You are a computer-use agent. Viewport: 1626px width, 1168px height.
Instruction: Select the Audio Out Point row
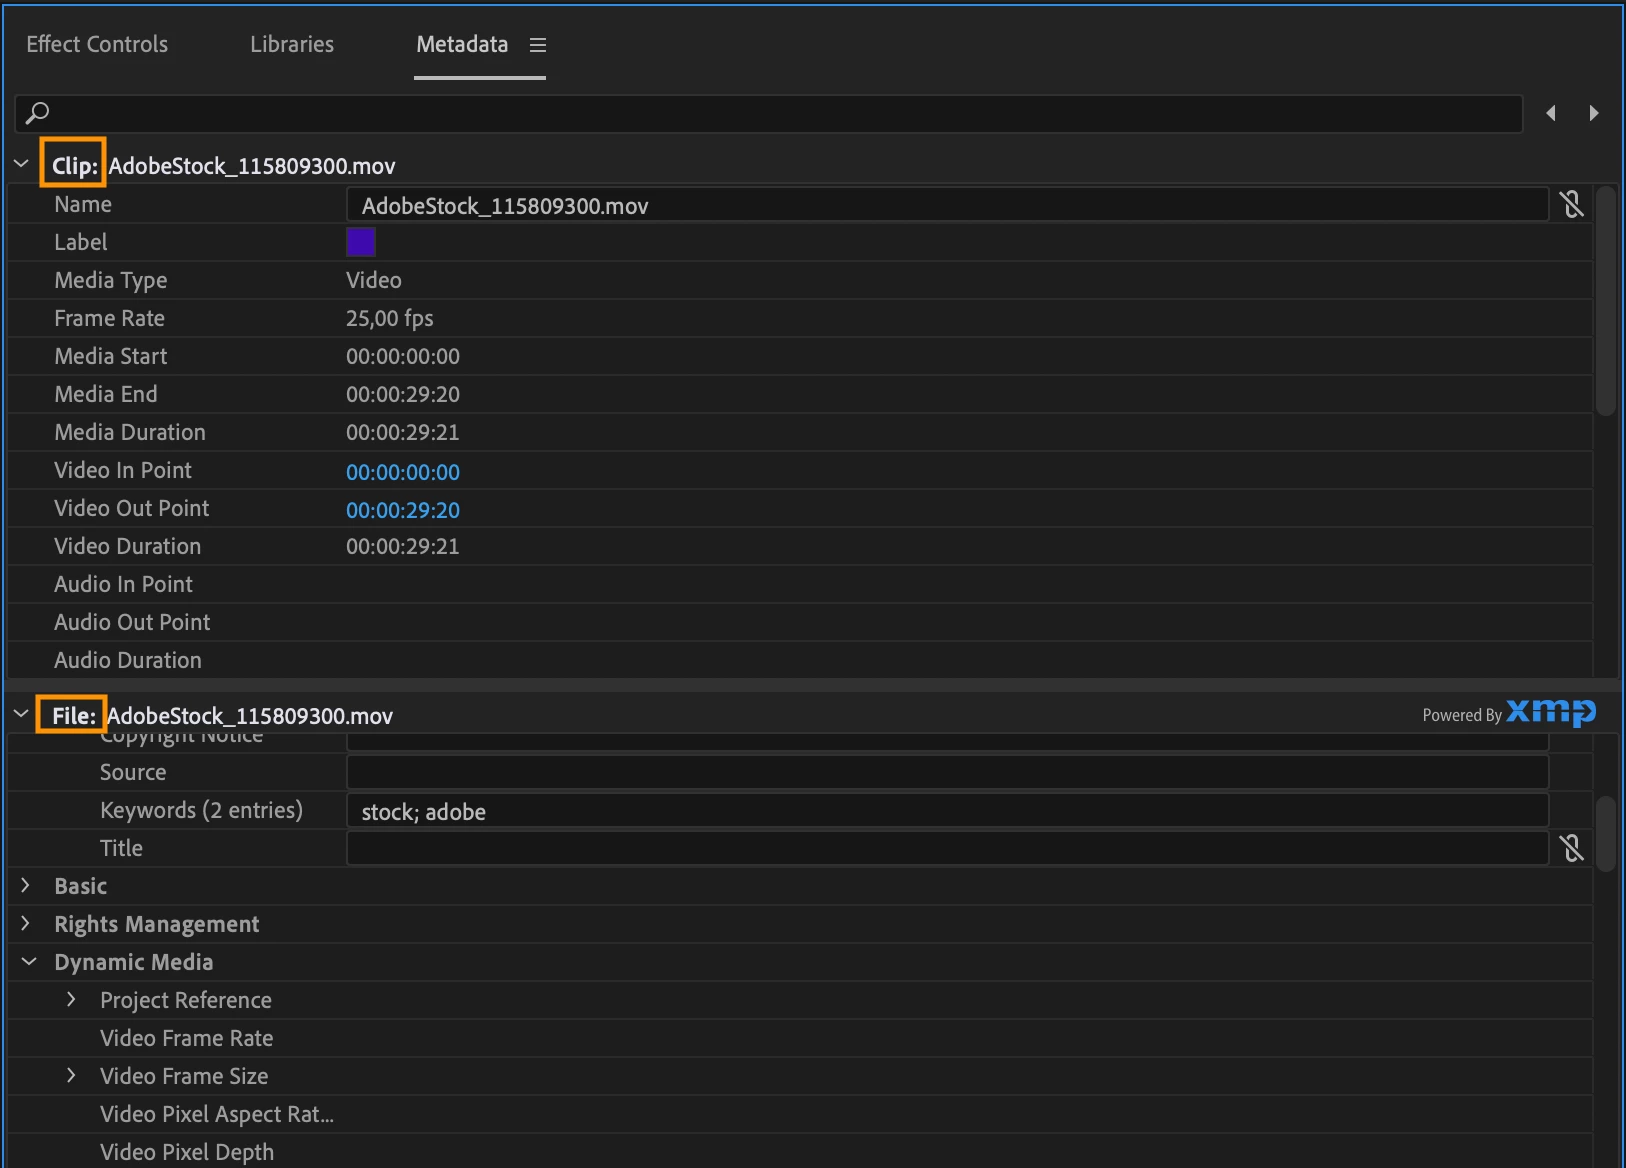[x=800, y=622]
